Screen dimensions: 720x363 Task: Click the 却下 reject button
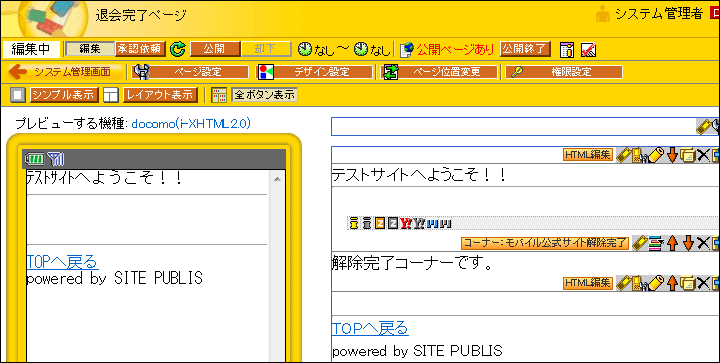point(266,49)
